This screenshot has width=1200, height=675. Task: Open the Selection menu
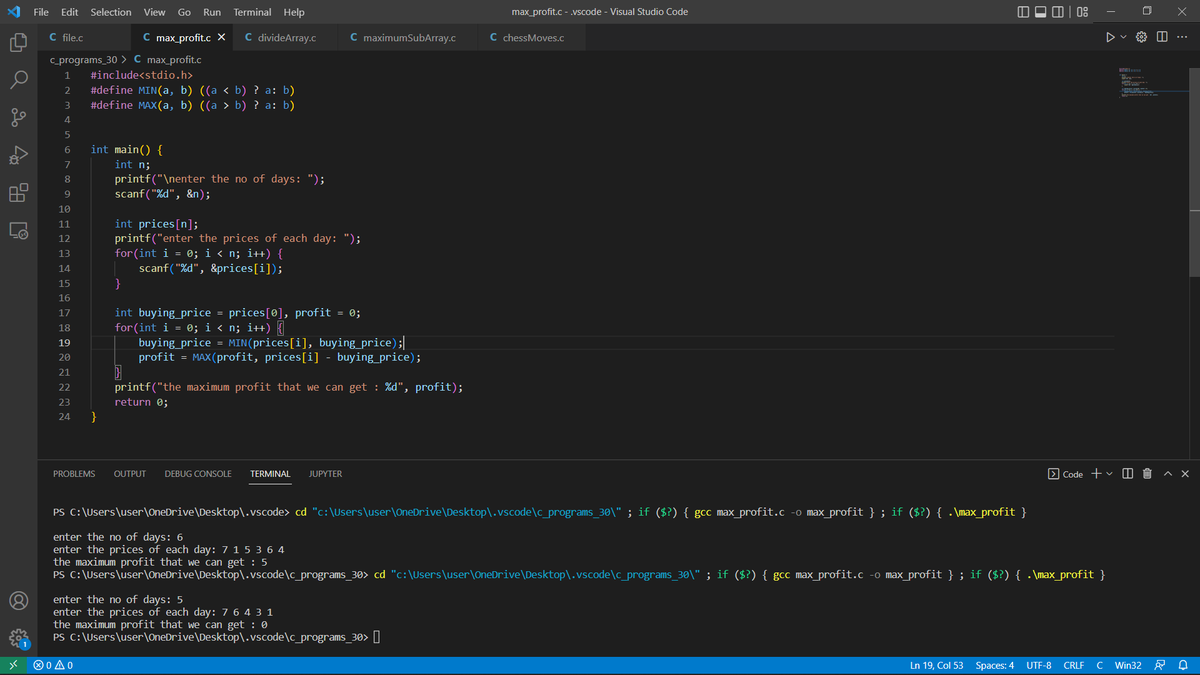[x=110, y=12]
